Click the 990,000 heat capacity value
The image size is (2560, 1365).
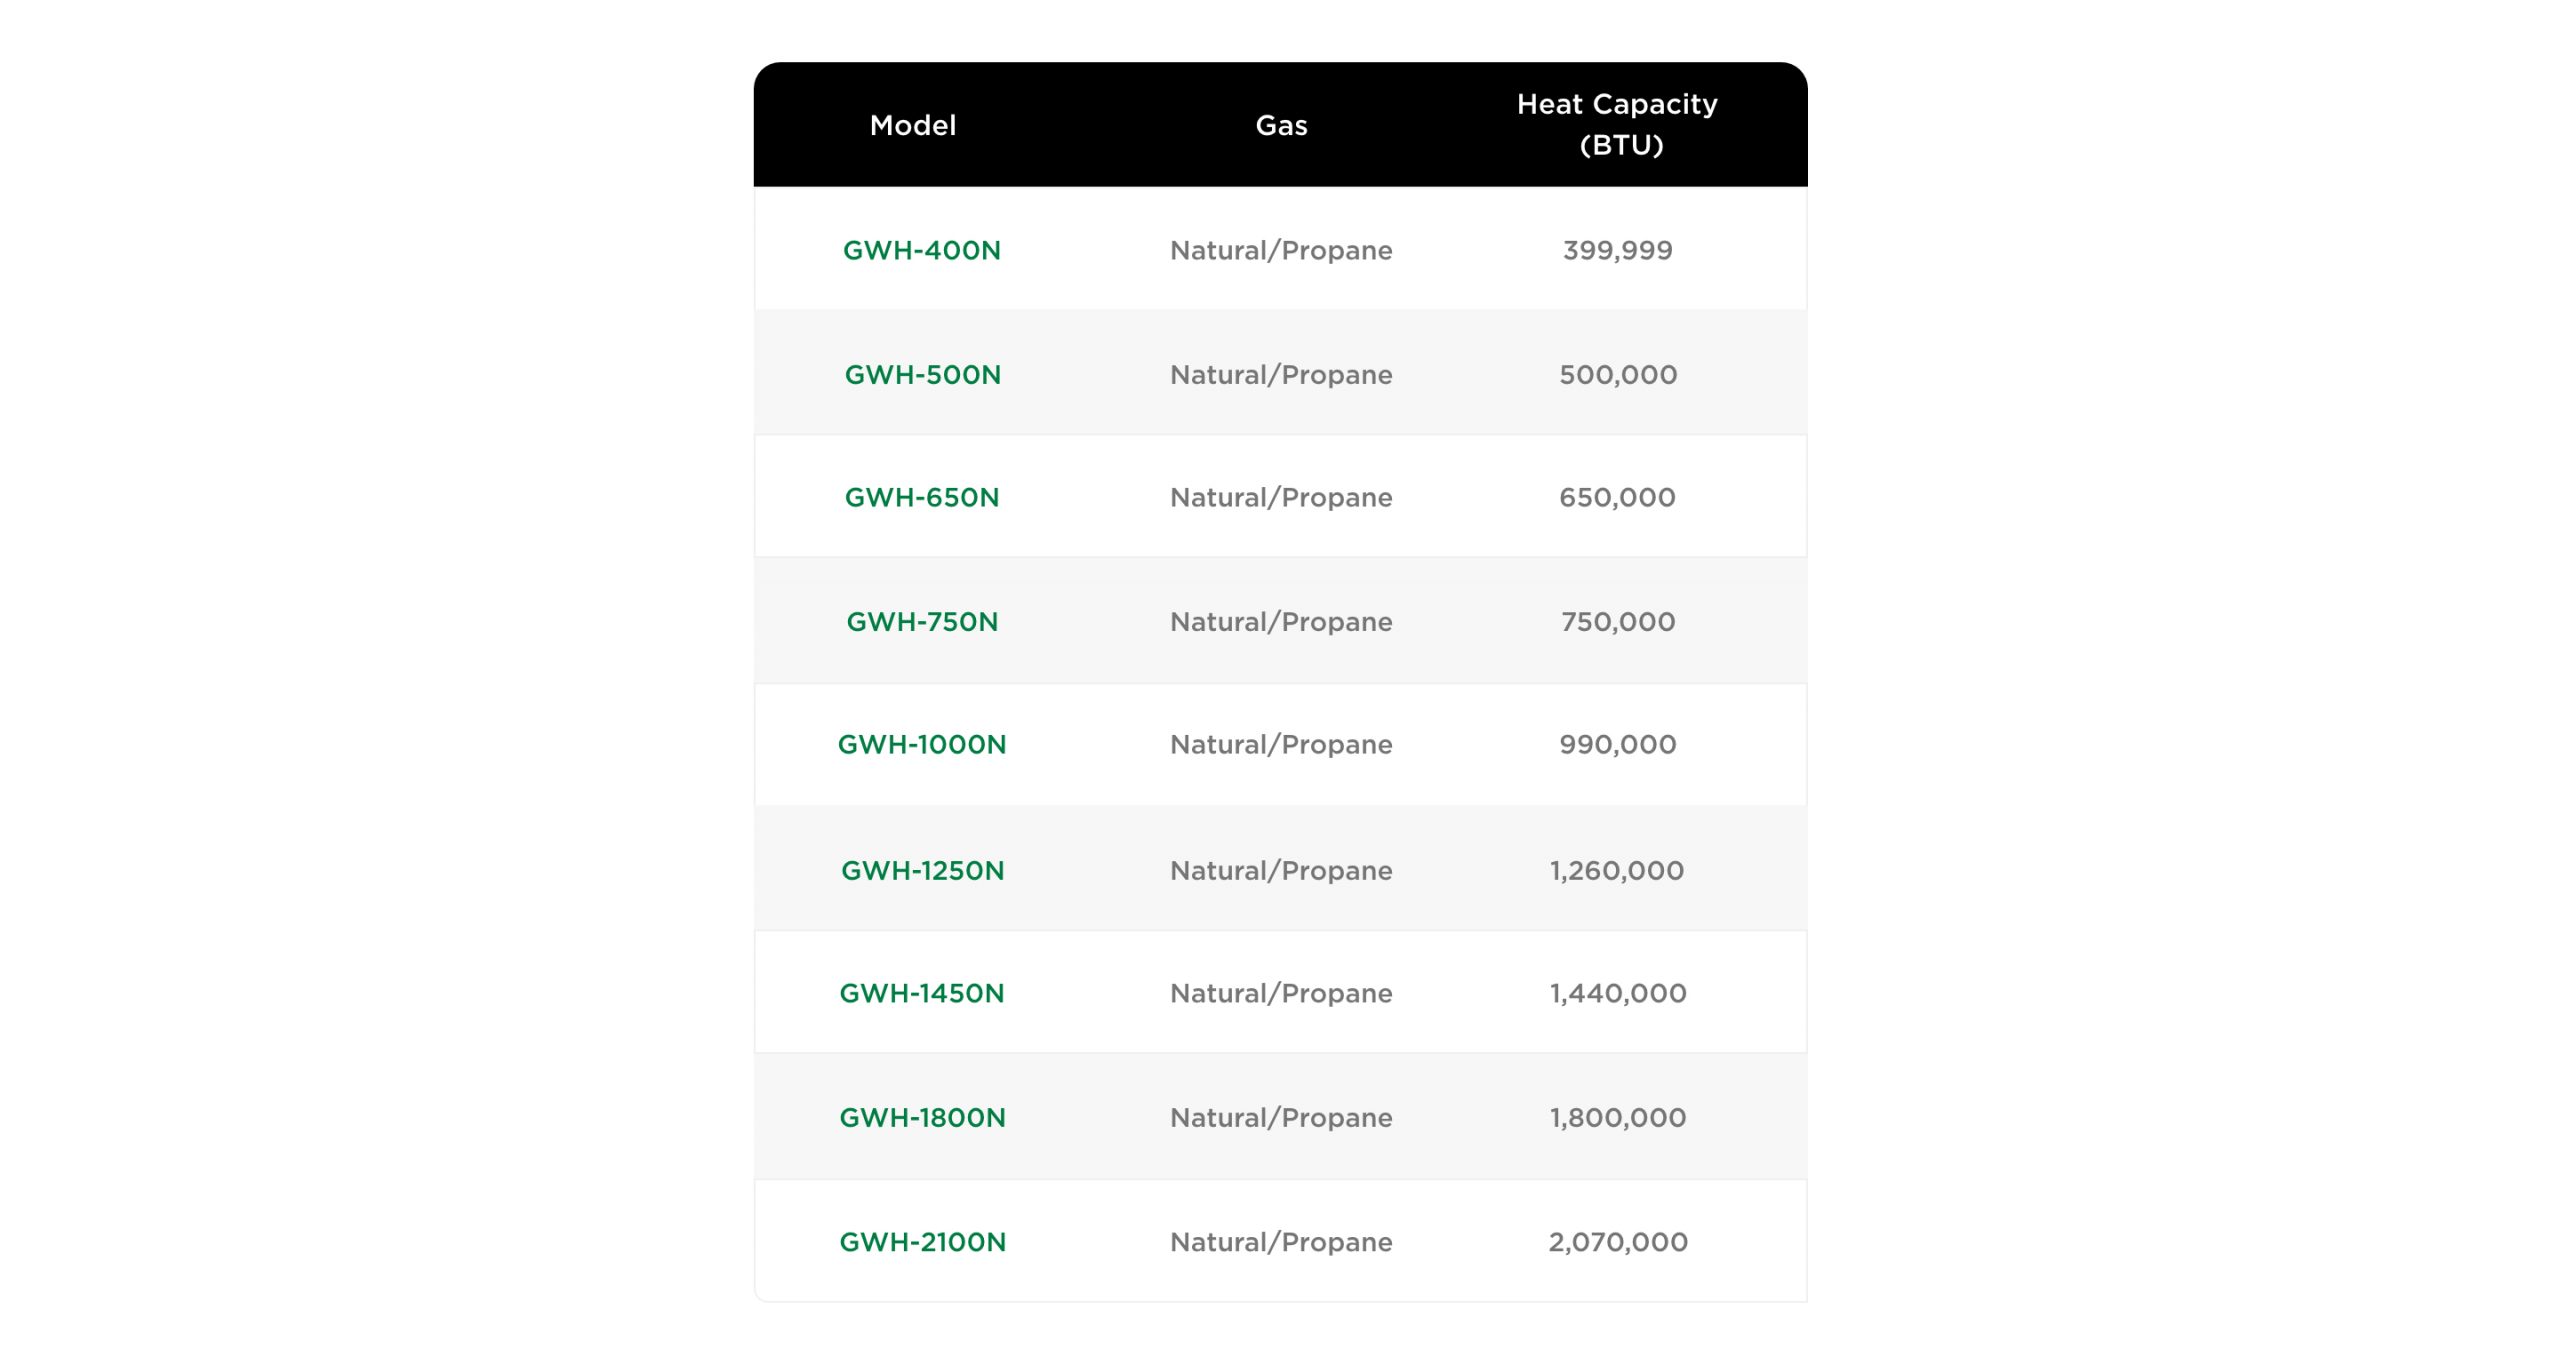click(1617, 745)
